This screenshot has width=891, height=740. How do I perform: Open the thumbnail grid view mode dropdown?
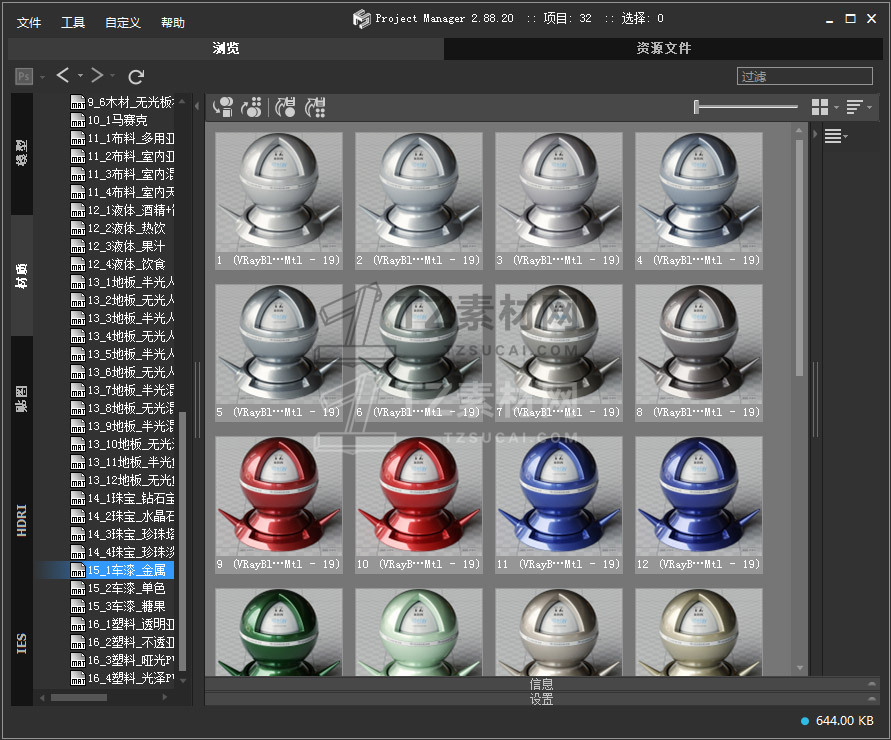(824, 107)
